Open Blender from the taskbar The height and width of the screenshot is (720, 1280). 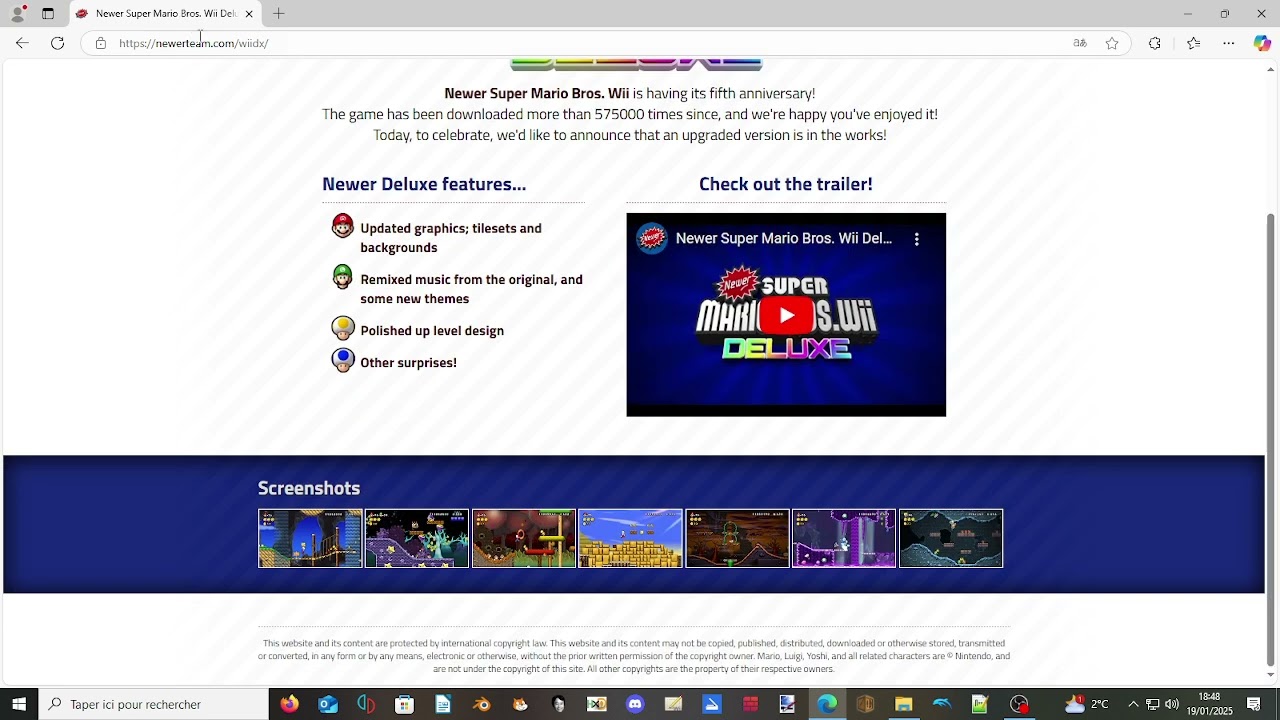(x=481, y=704)
